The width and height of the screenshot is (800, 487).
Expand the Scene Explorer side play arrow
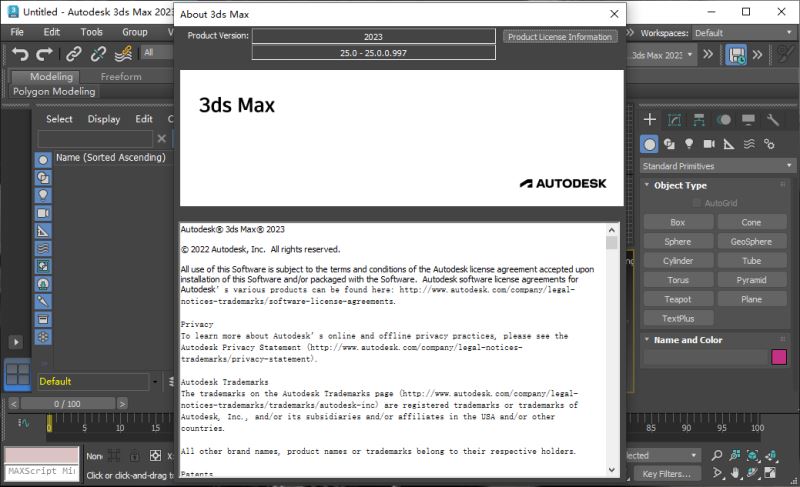coord(16,342)
